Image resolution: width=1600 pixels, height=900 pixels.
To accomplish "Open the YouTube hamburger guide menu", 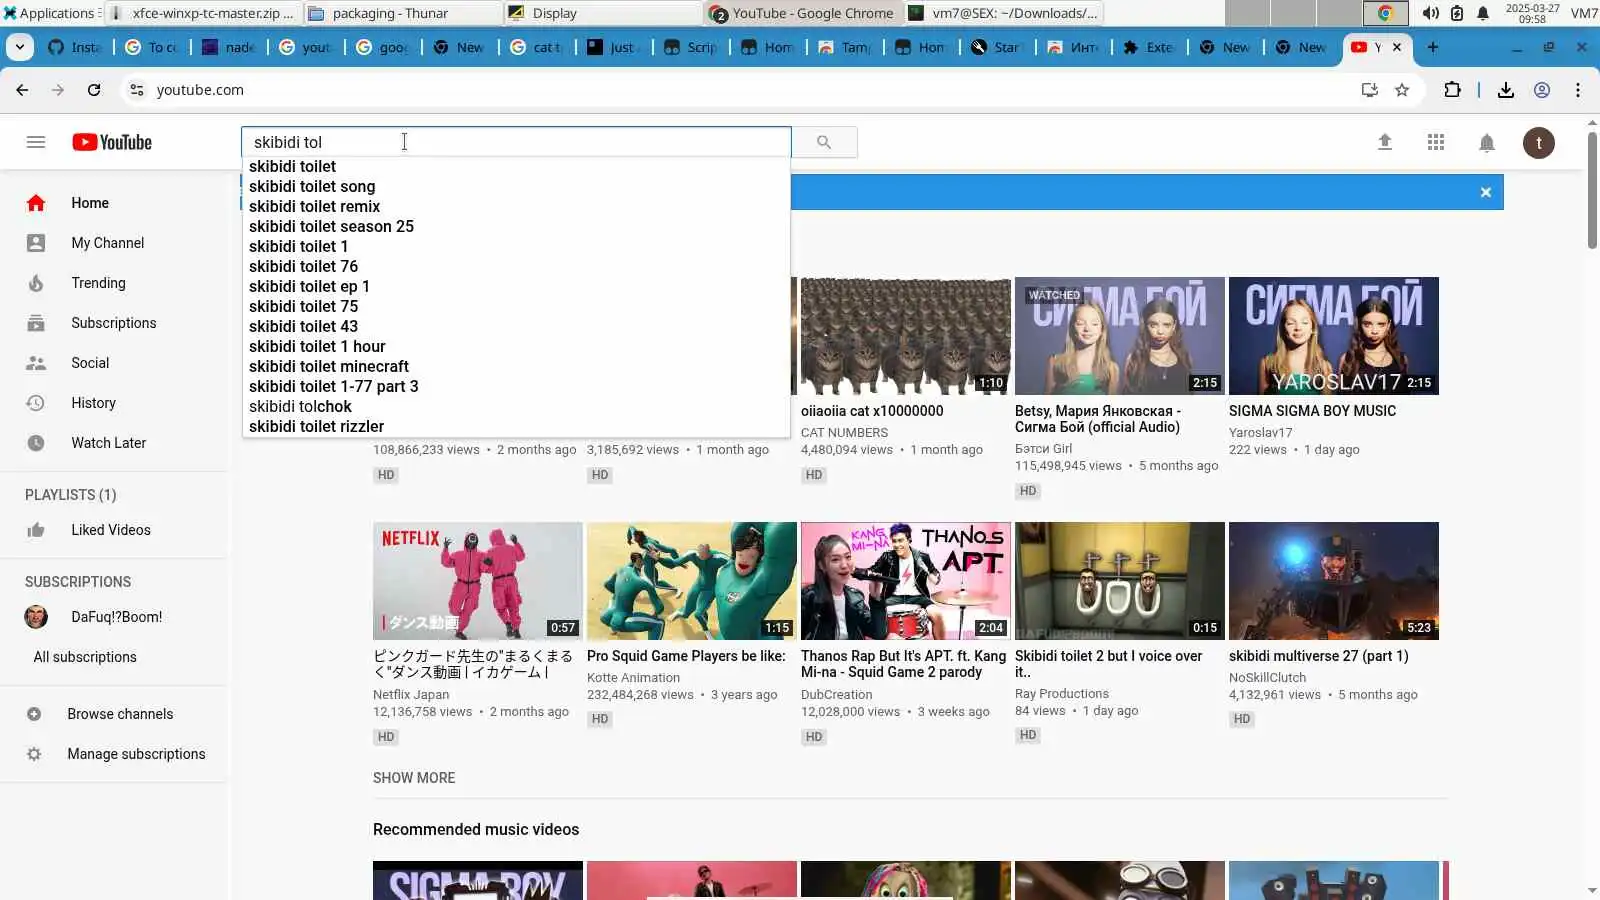I will (x=36, y=142).
